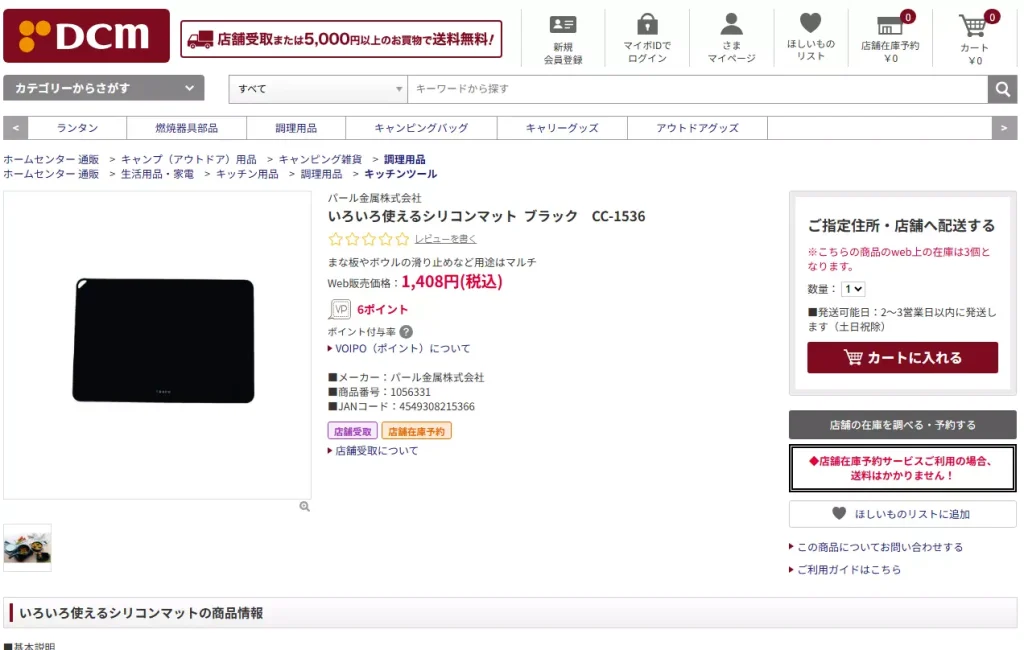Click the カートに入れる button
Image resolution: width=1024 pixels, height=650 pixels.
coord(901,357)
